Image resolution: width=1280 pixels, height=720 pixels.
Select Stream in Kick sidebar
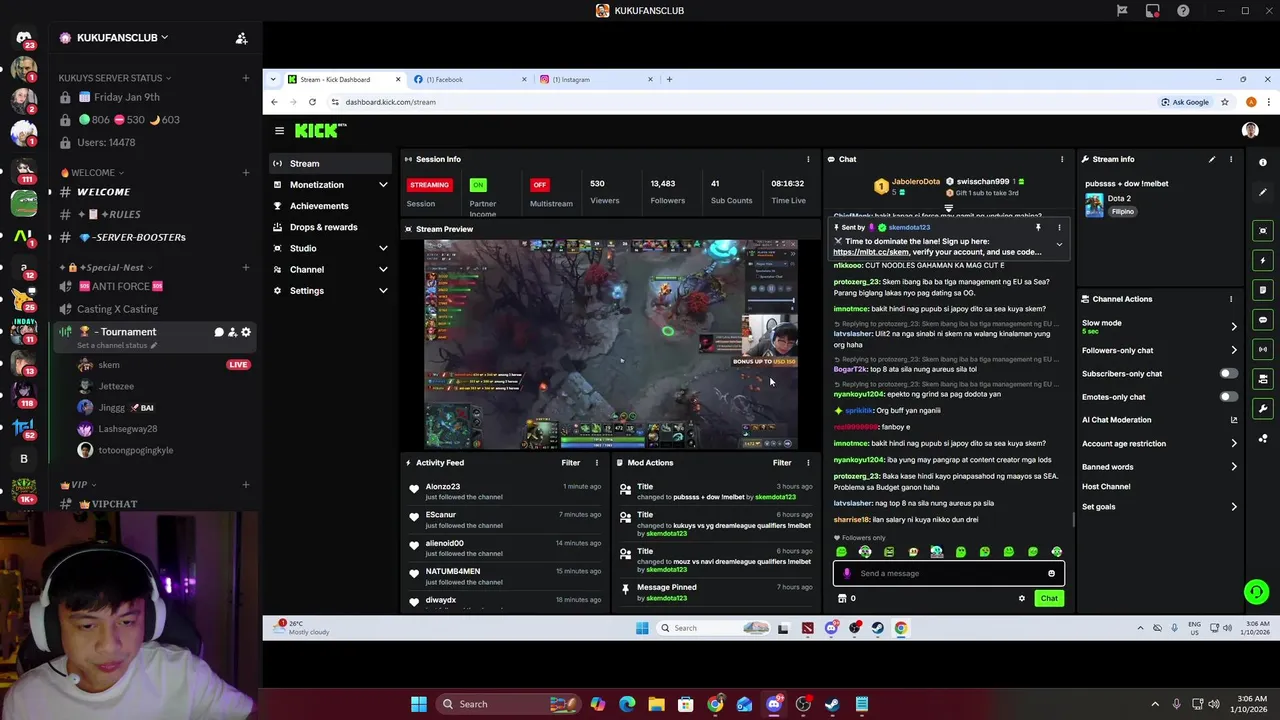pos(330,164)
